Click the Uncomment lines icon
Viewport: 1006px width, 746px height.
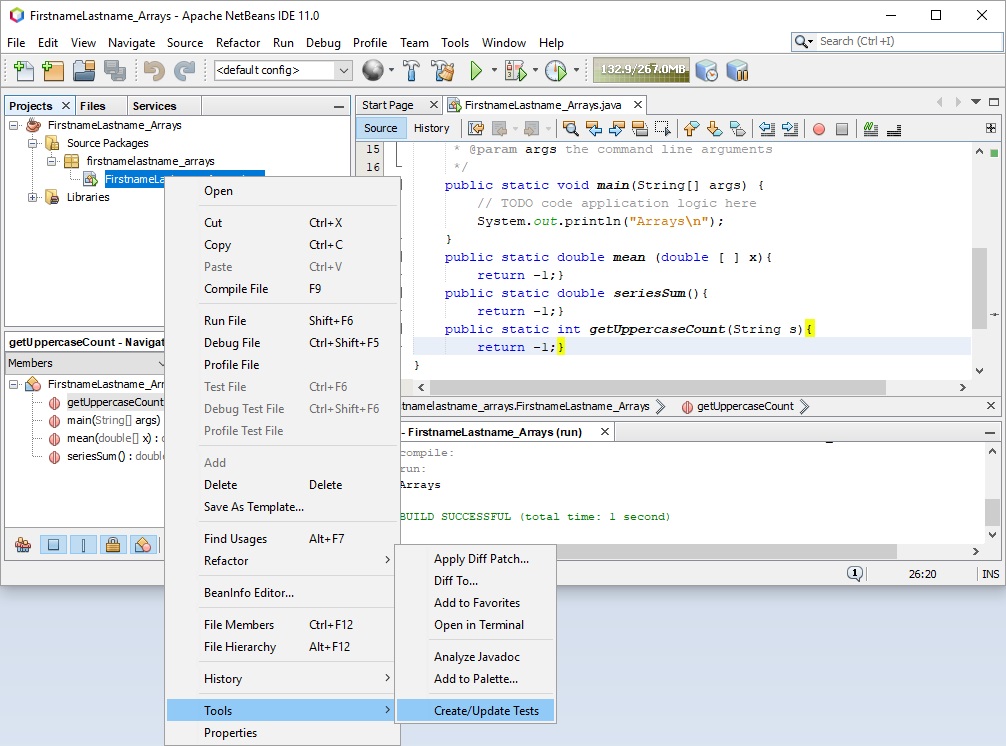point(894,130)
